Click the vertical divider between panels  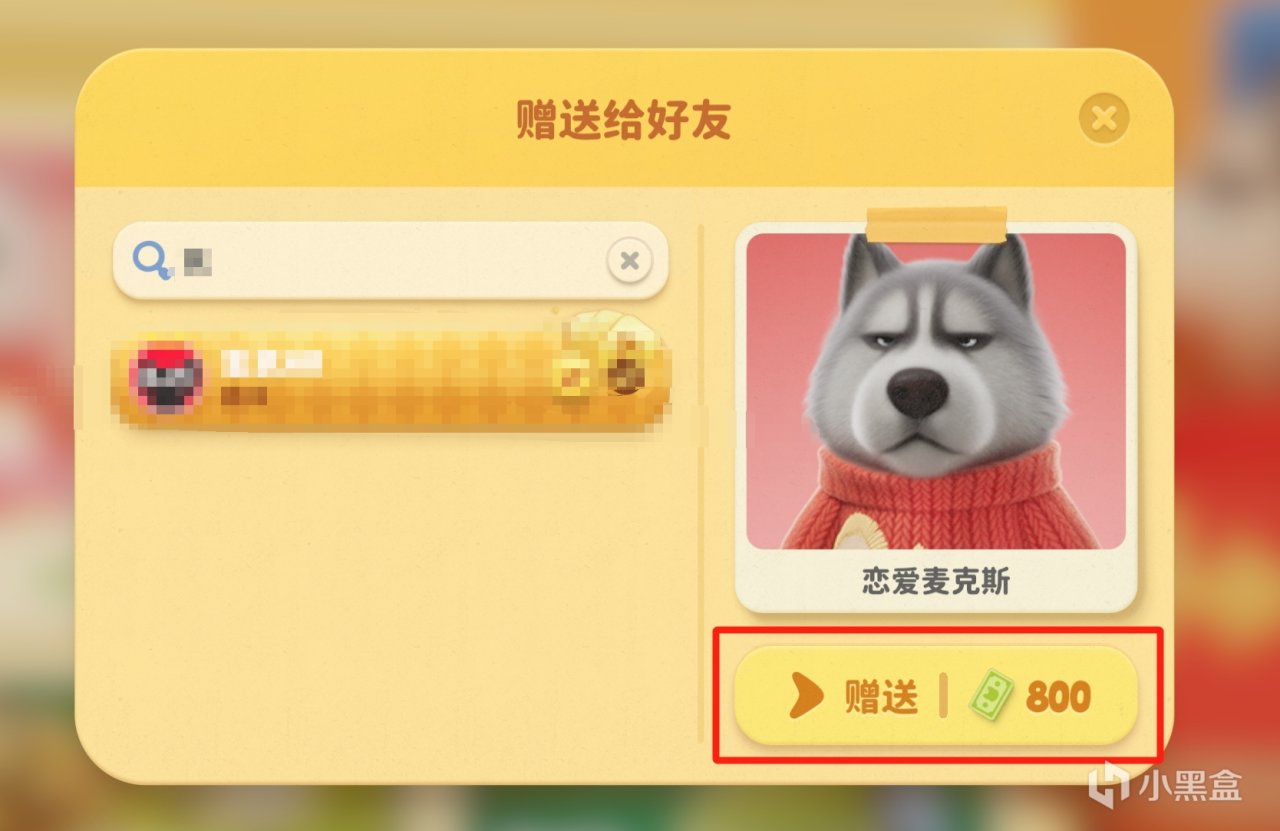tap(700, 483)
